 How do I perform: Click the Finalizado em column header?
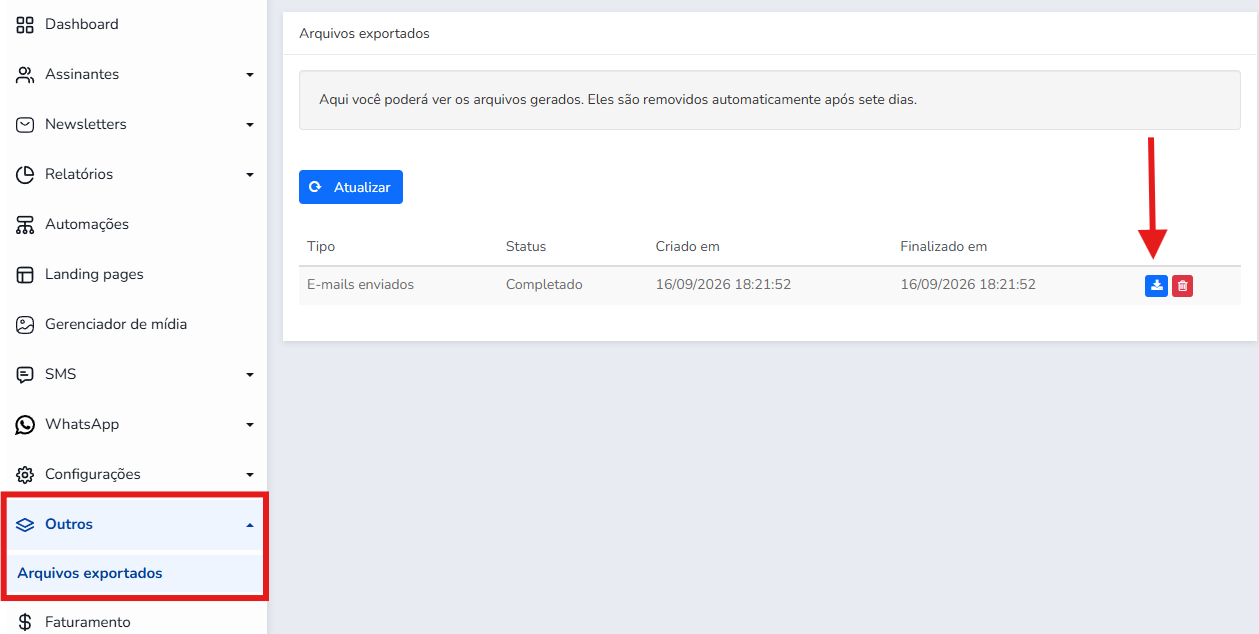click(944, 246)
